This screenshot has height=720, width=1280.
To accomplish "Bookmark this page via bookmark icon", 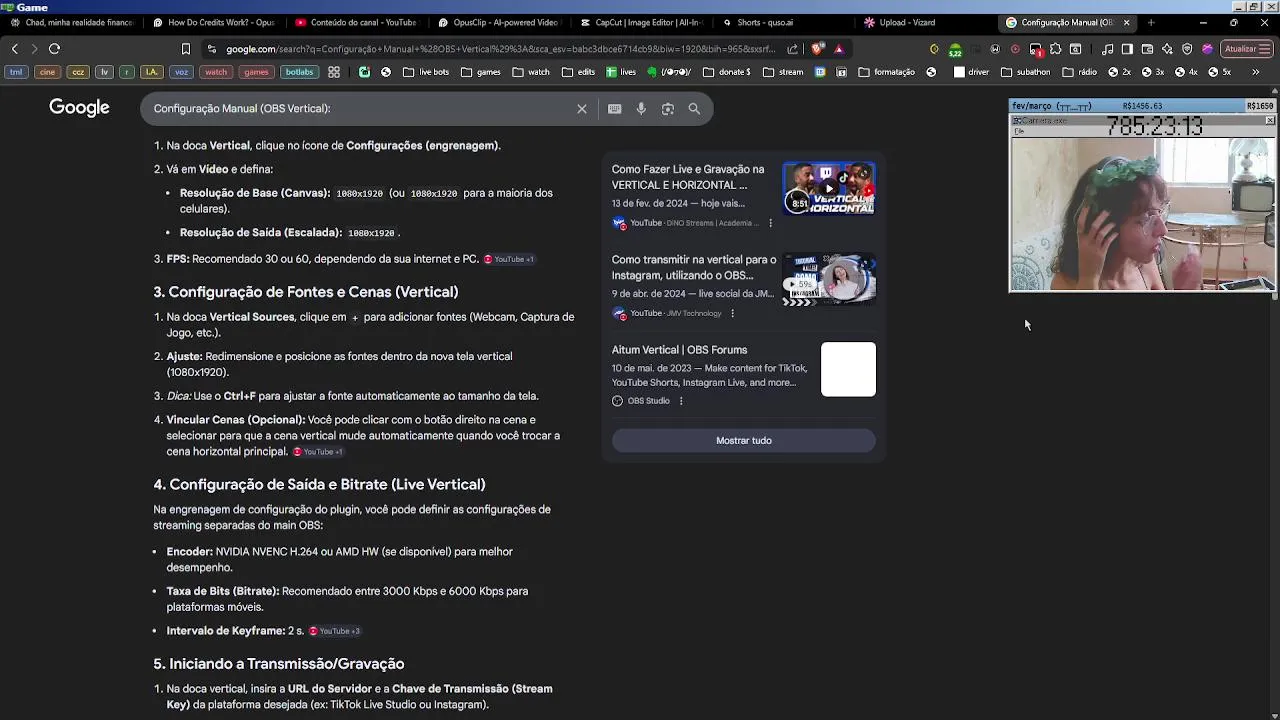I will [185, 49].
